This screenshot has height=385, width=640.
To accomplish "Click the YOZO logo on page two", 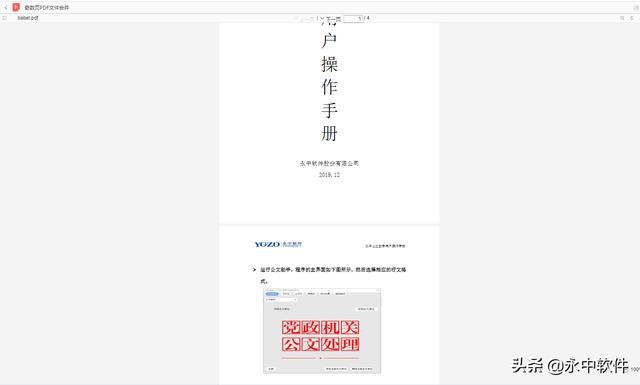I will pyautogui.click(x=278, y=244).
